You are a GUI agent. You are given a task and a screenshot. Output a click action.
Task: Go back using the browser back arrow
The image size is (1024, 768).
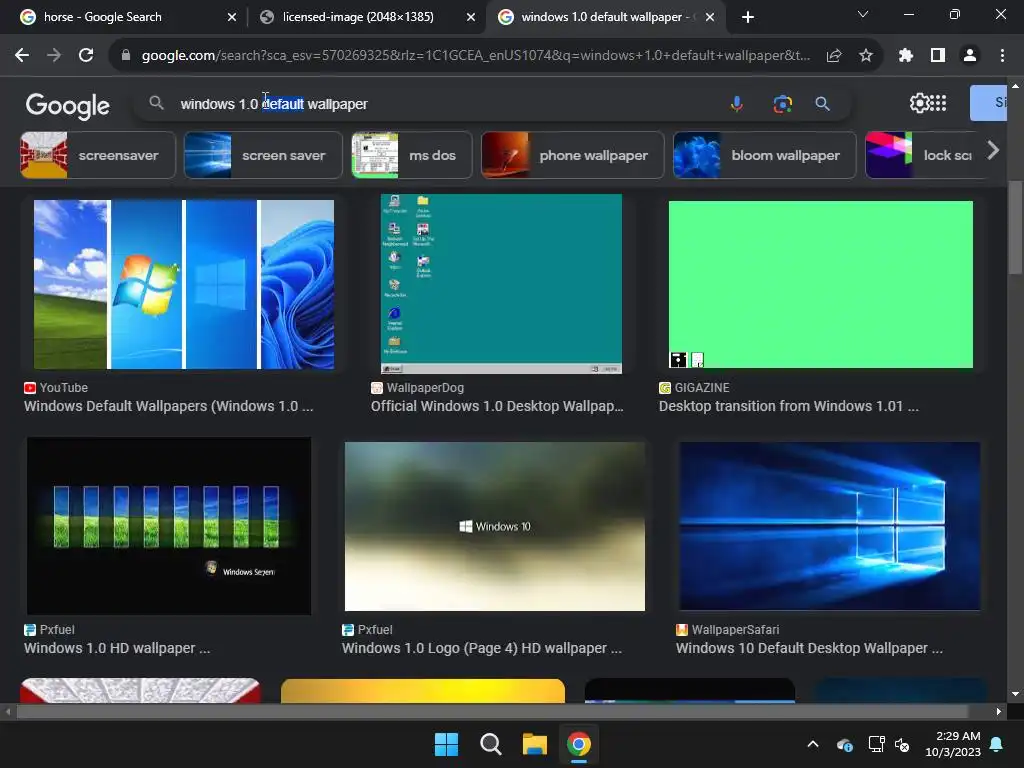(22, 56)
